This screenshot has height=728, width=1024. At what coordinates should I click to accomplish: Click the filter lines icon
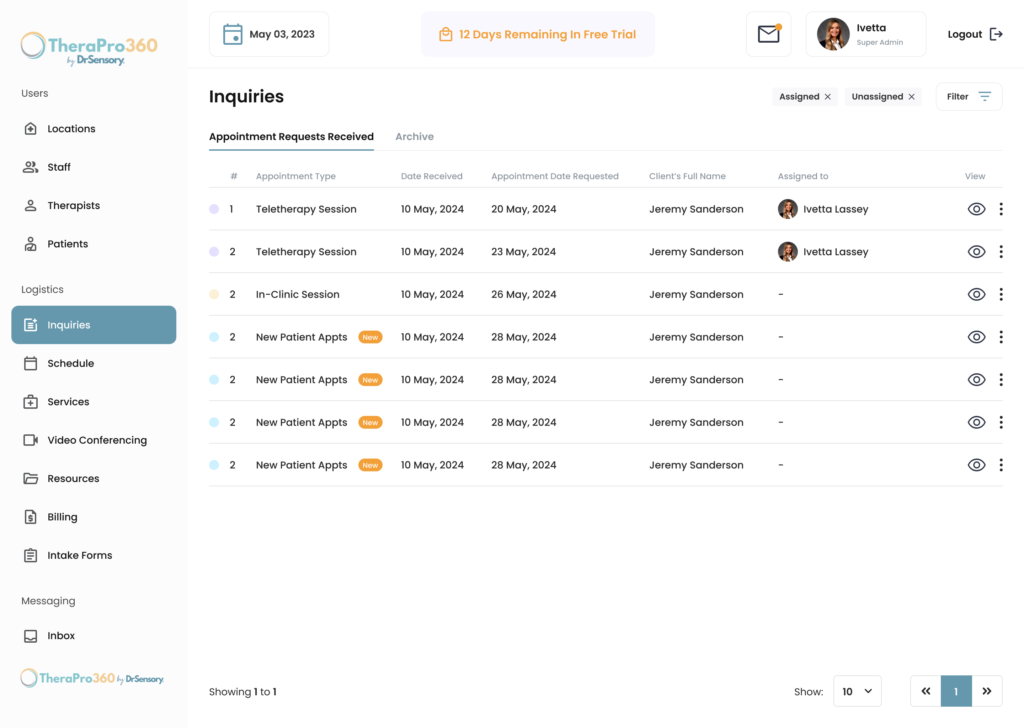[x=985, y=97]
